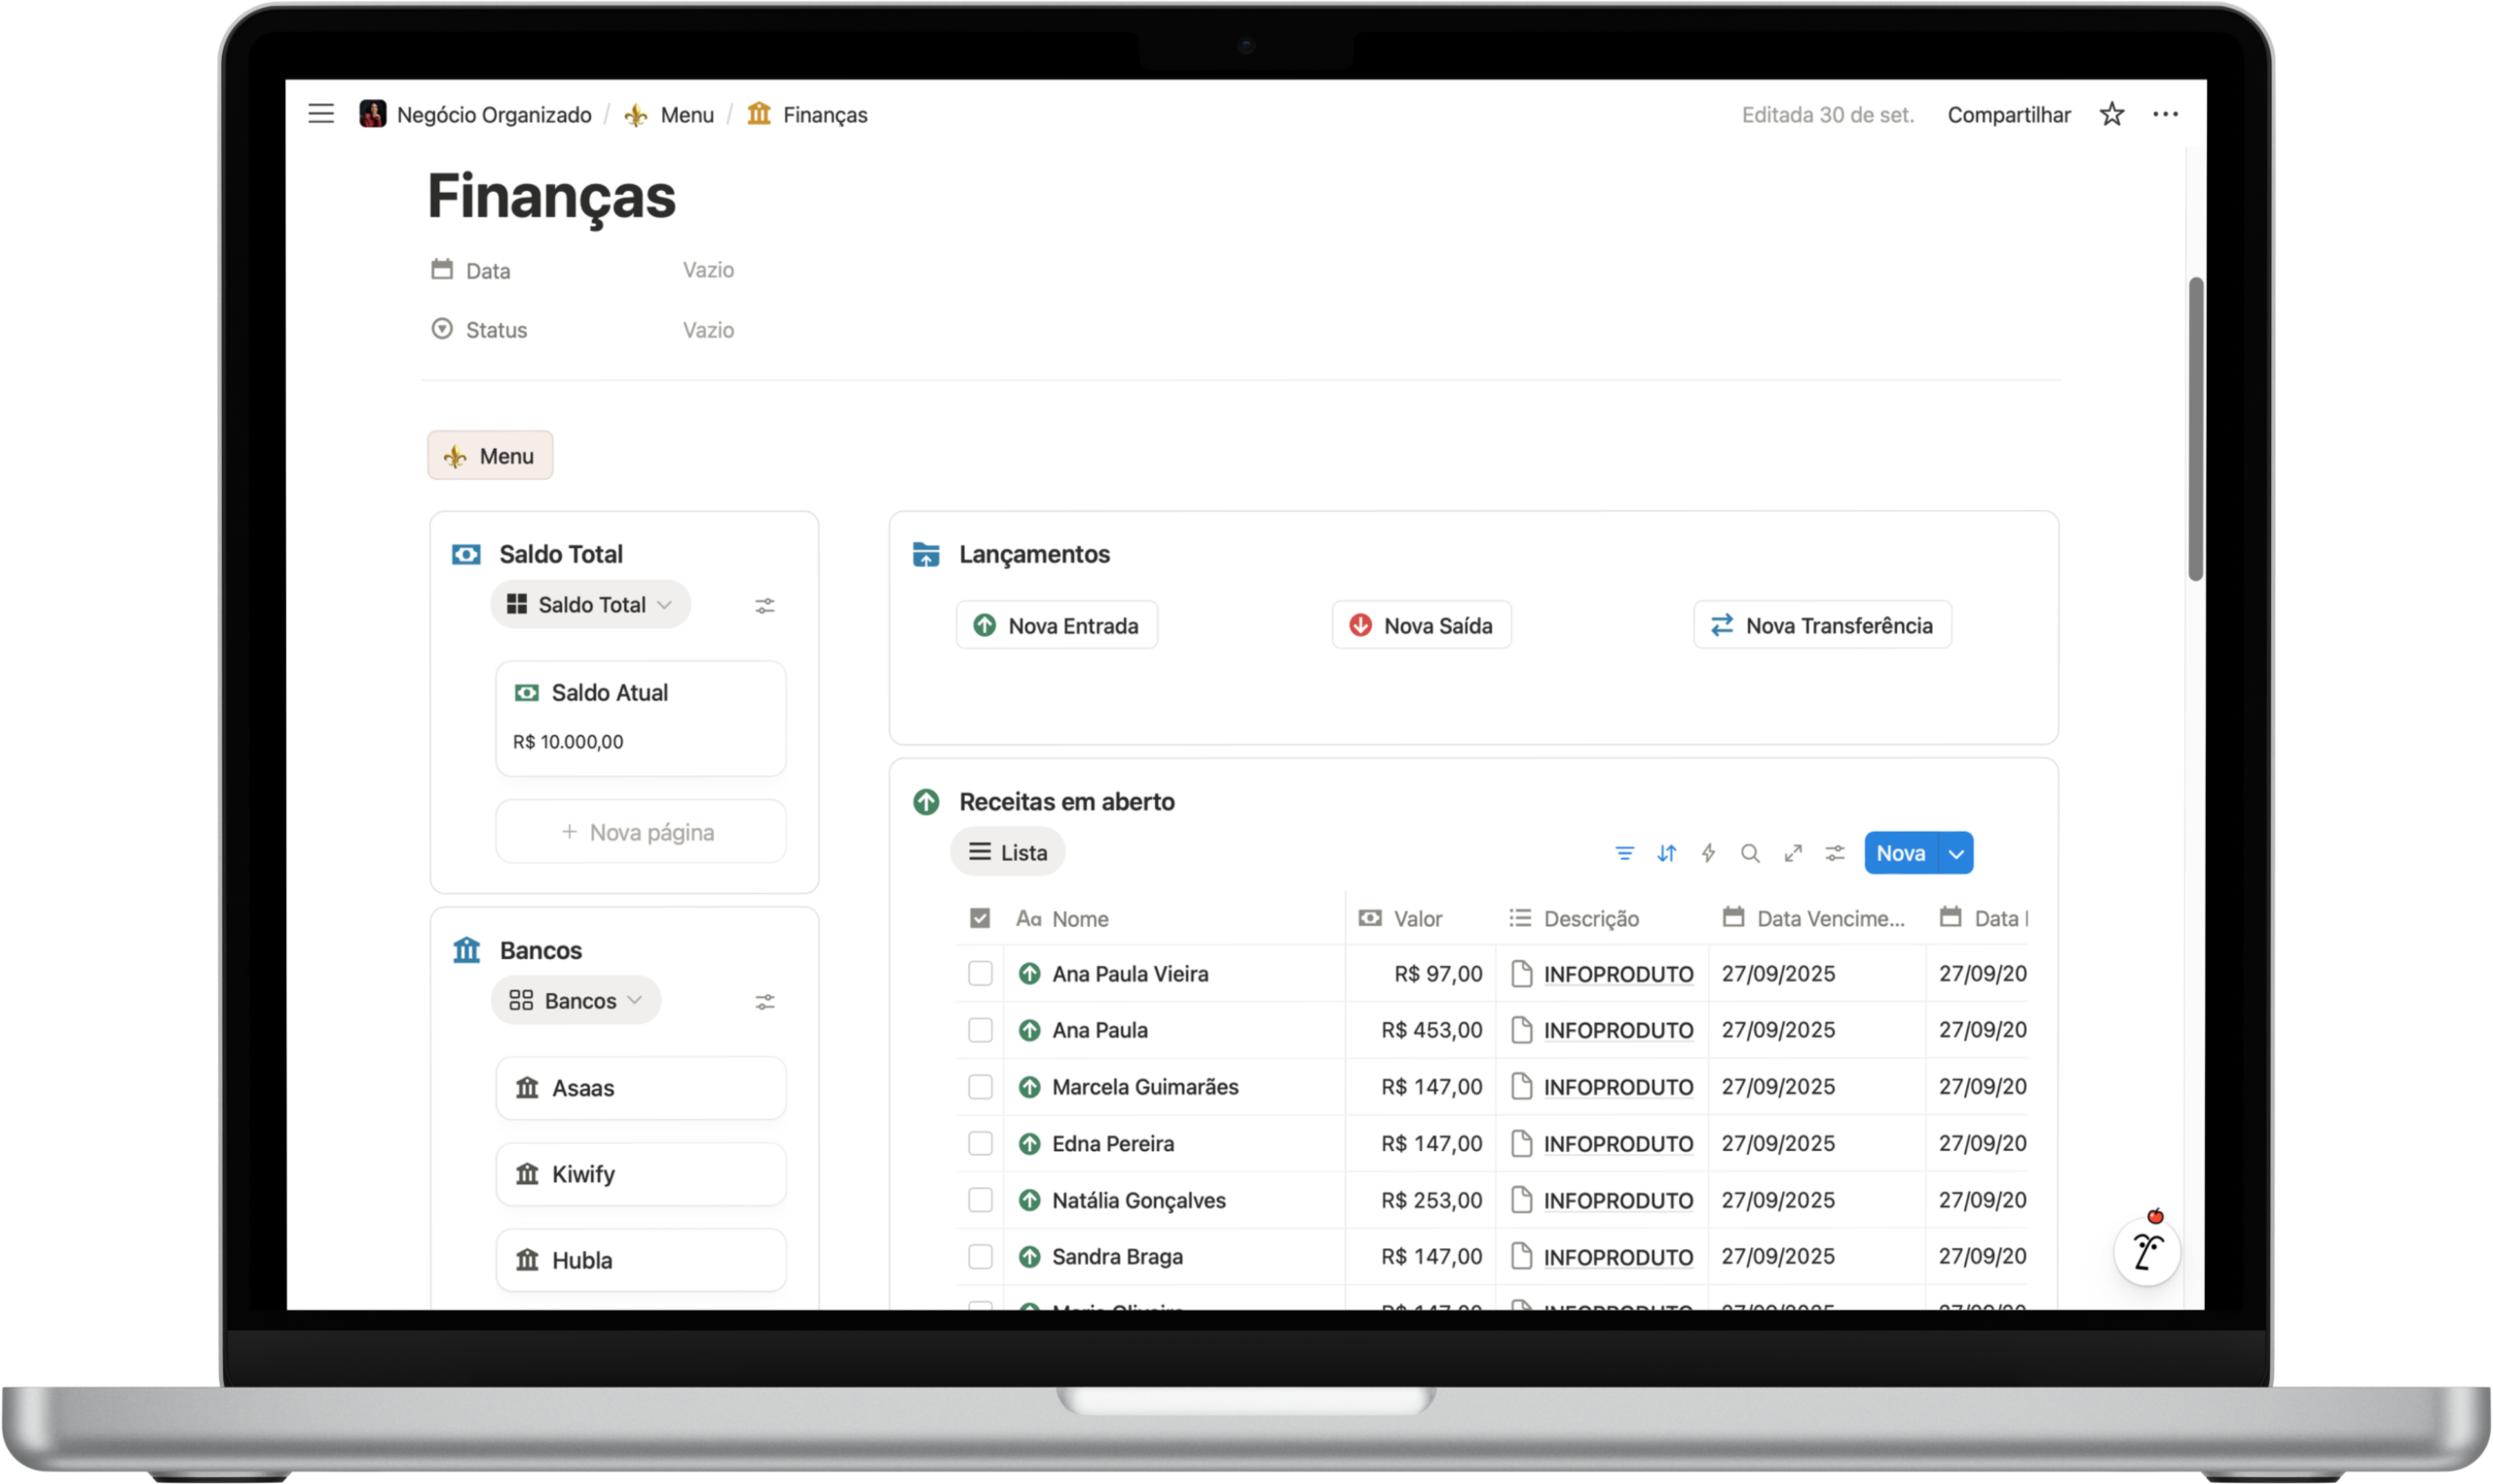The image size is (2493, 1484).
Task: Click the lightning automation icon
Action: coord(1708,853)
